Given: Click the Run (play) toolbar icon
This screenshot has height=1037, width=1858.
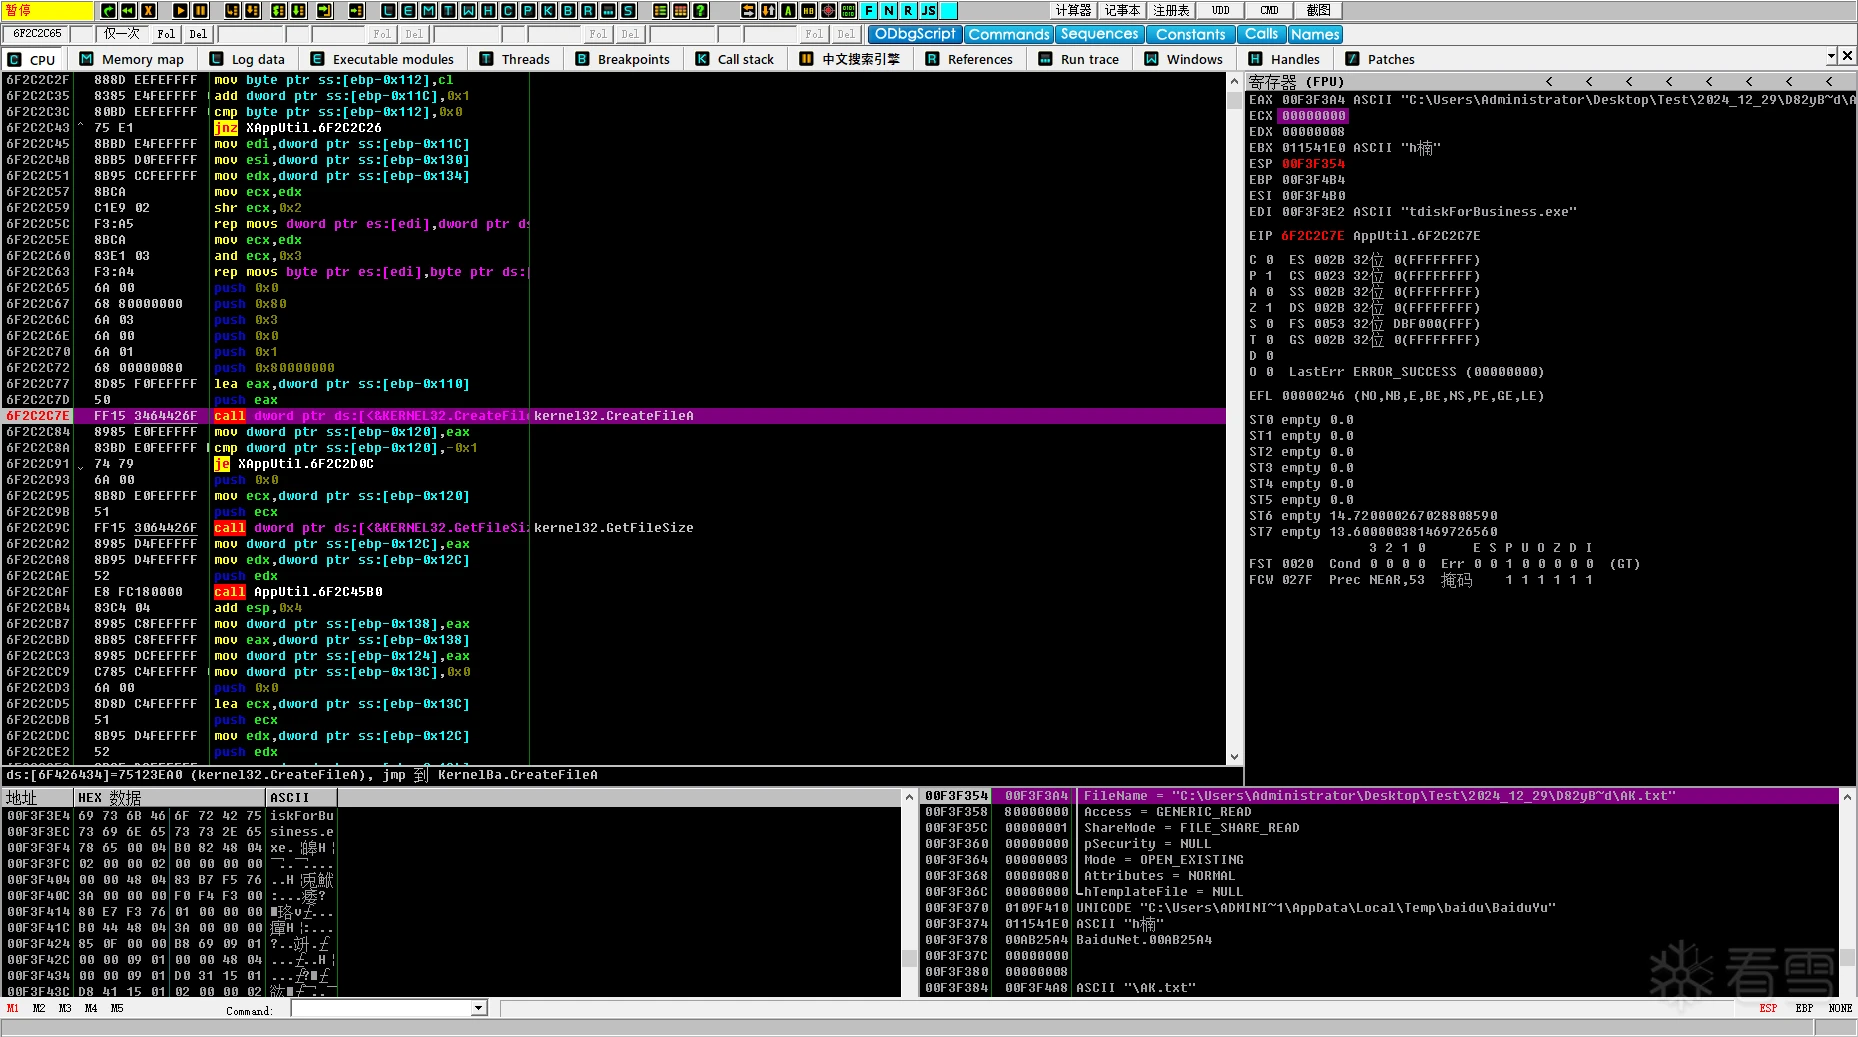Looking at the screenshot, I should click(x=180, y=10).
